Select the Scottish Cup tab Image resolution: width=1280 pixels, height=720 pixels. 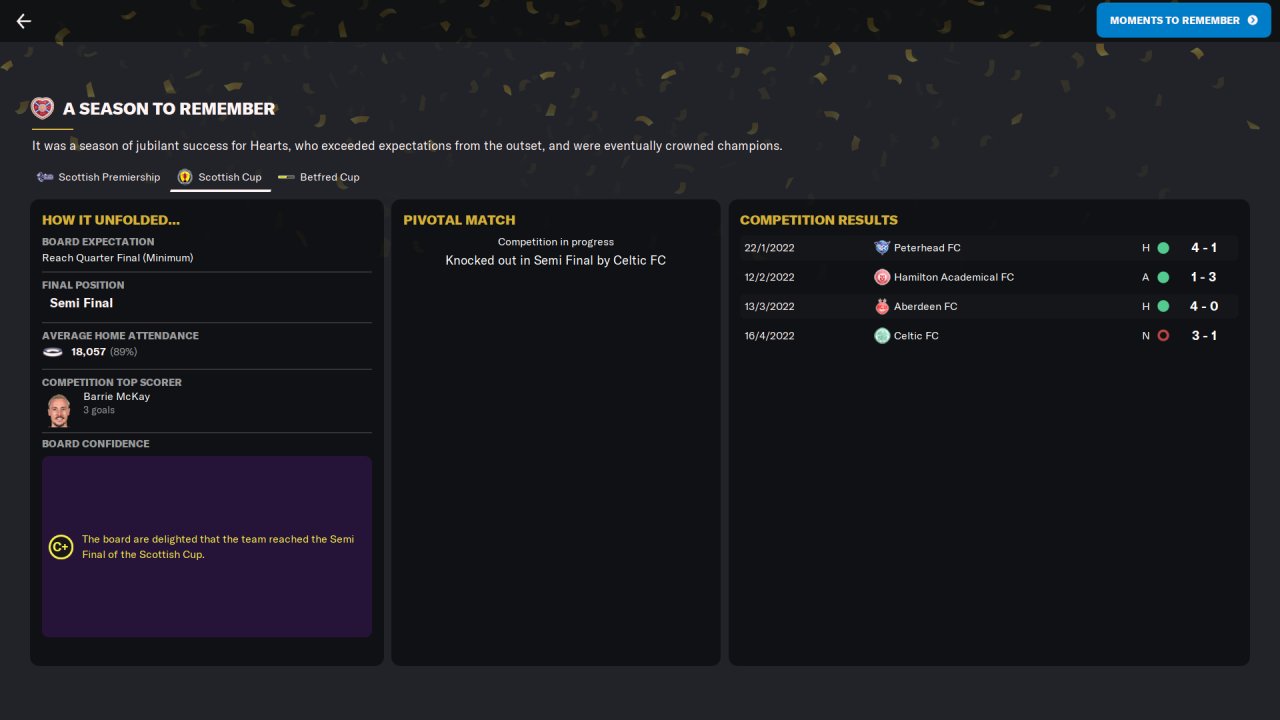pos(220,177)
